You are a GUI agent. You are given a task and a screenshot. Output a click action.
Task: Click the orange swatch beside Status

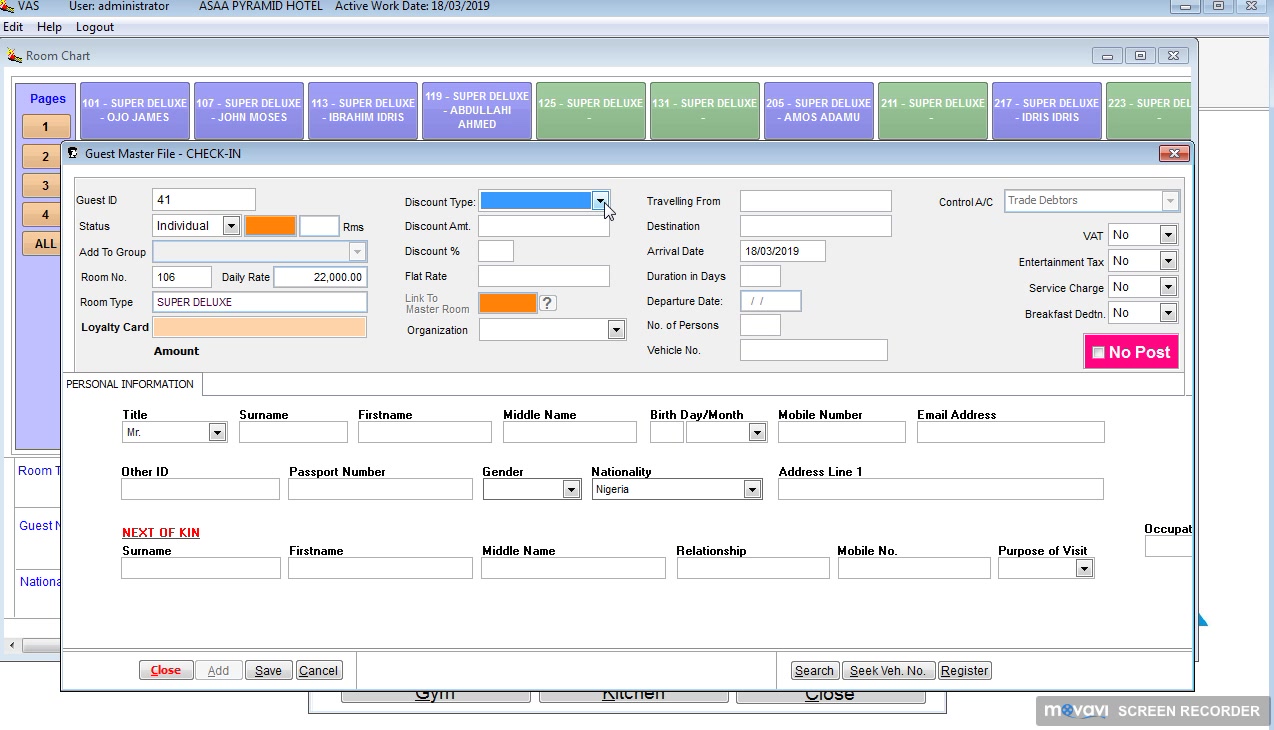click(x=271, y=226)
